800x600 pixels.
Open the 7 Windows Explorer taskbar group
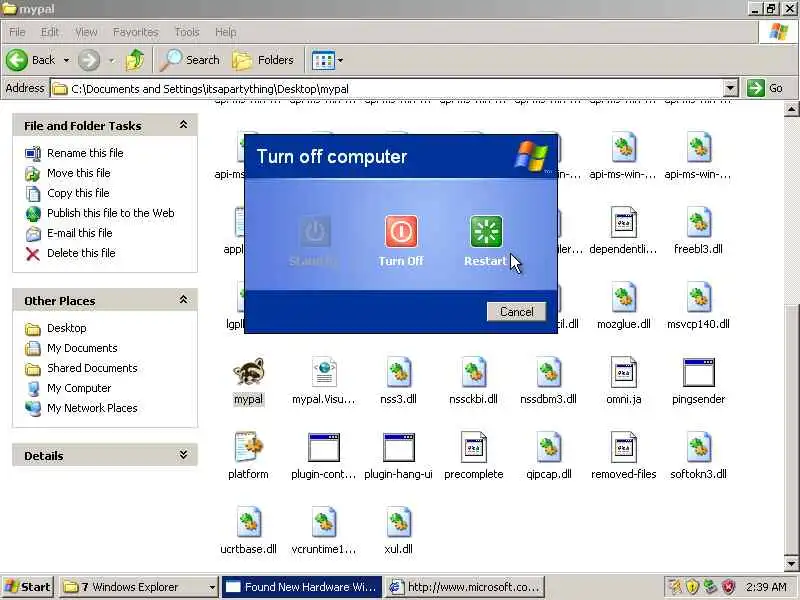(139, 587)
